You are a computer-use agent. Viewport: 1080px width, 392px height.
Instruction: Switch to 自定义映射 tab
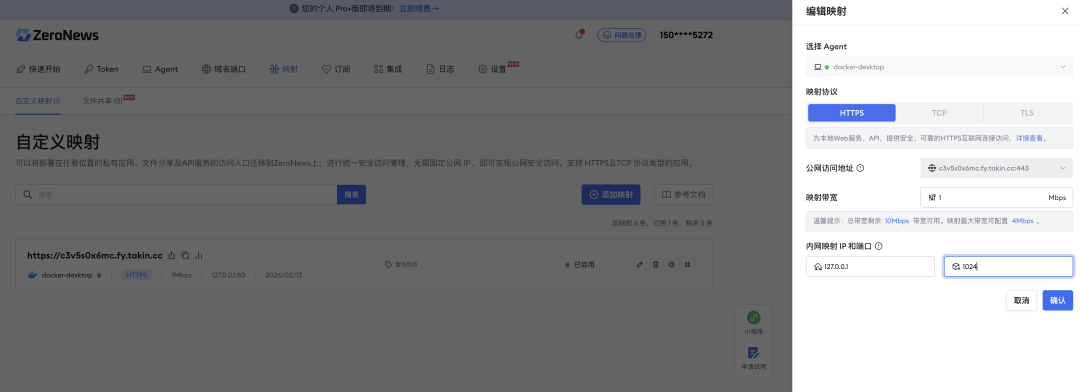(x=38, y=101)
